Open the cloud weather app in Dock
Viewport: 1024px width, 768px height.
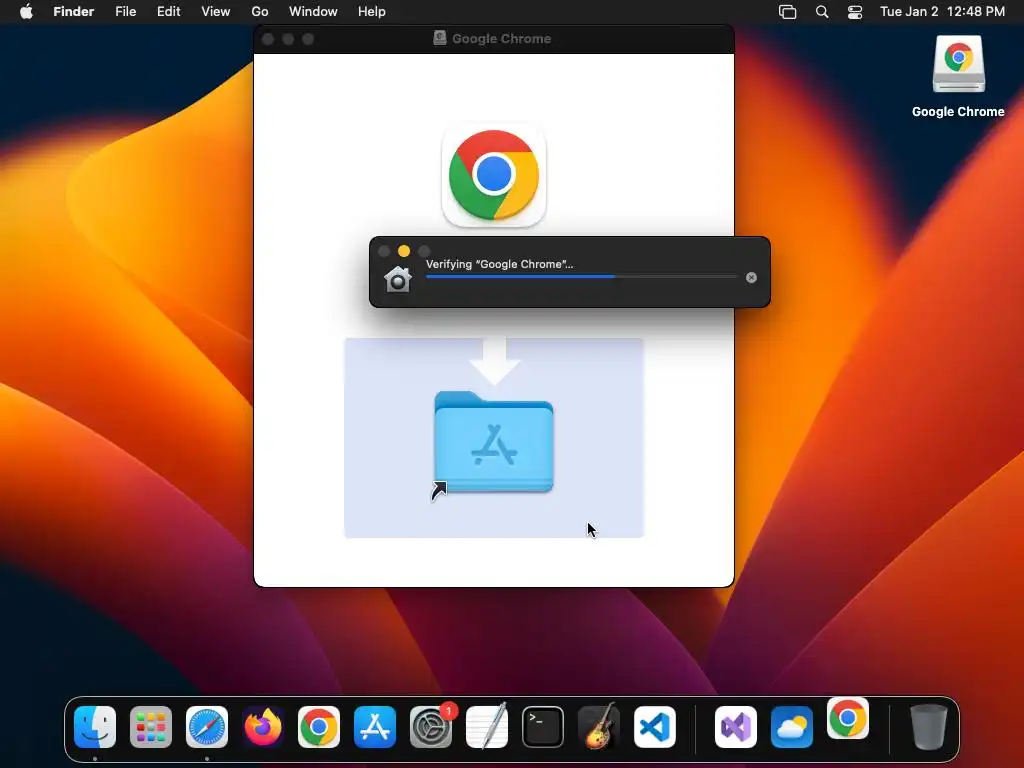(x=792, y=727)
